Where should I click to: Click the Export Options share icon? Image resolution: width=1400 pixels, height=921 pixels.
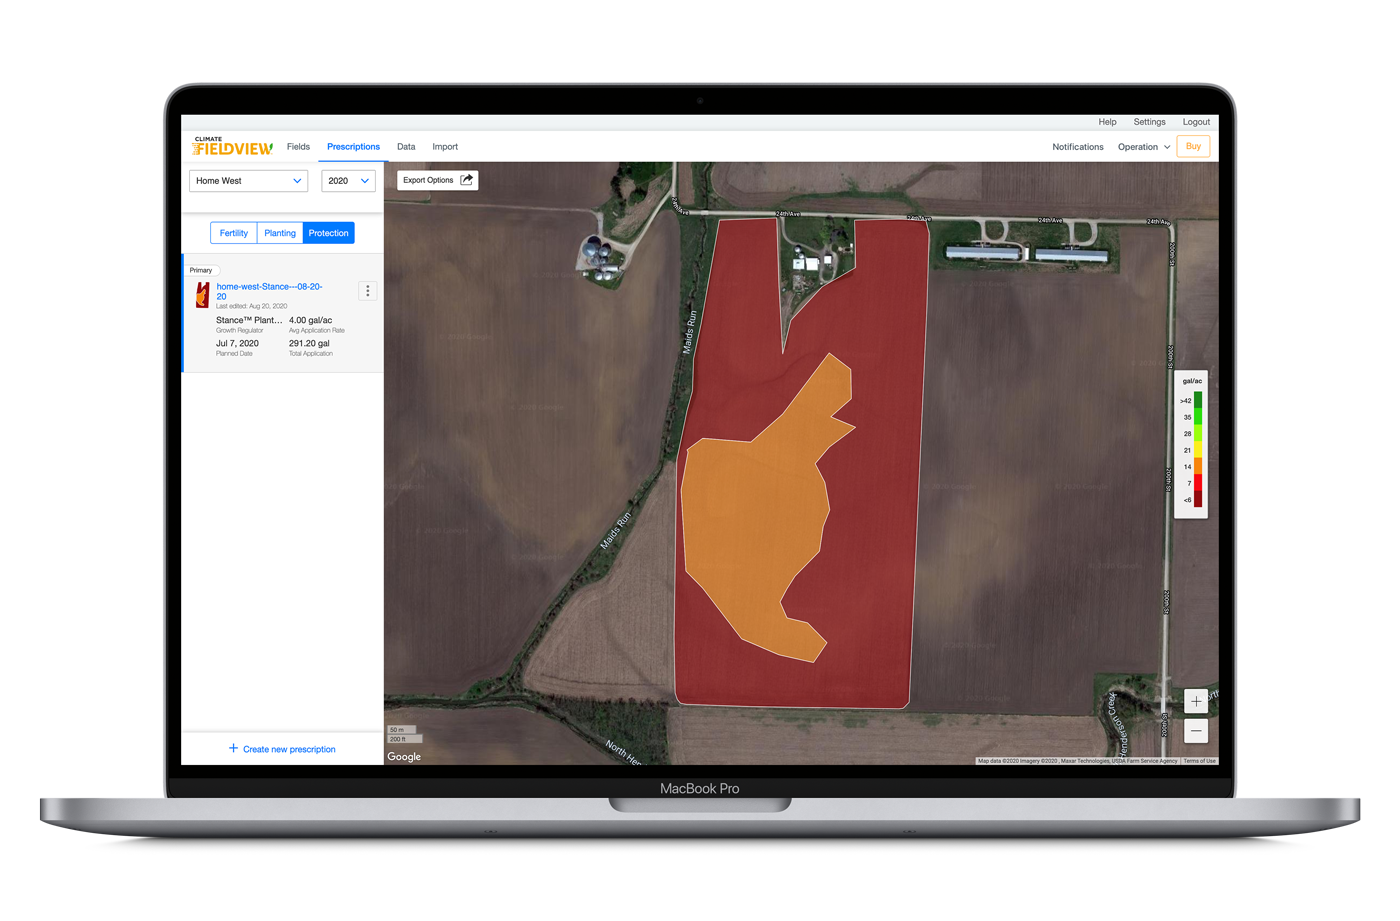pos(466,180)
